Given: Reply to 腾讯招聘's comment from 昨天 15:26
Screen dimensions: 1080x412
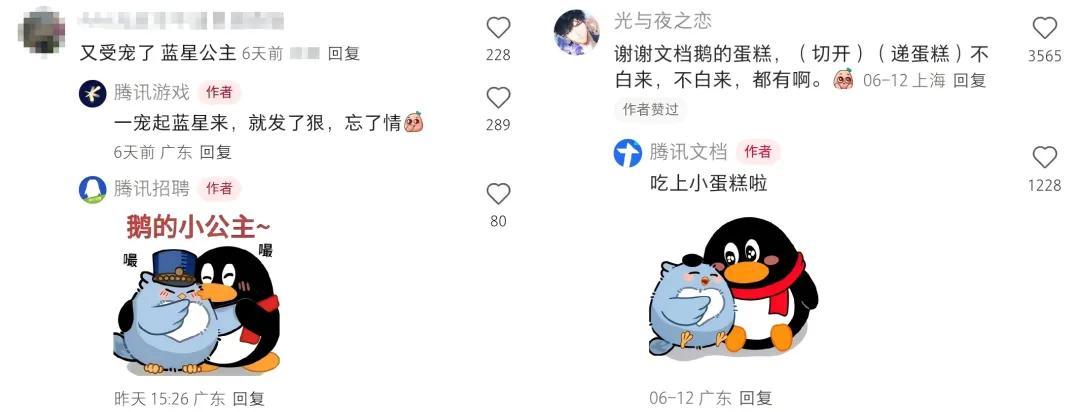Looking at the screenshot, I should coord(249,398).
